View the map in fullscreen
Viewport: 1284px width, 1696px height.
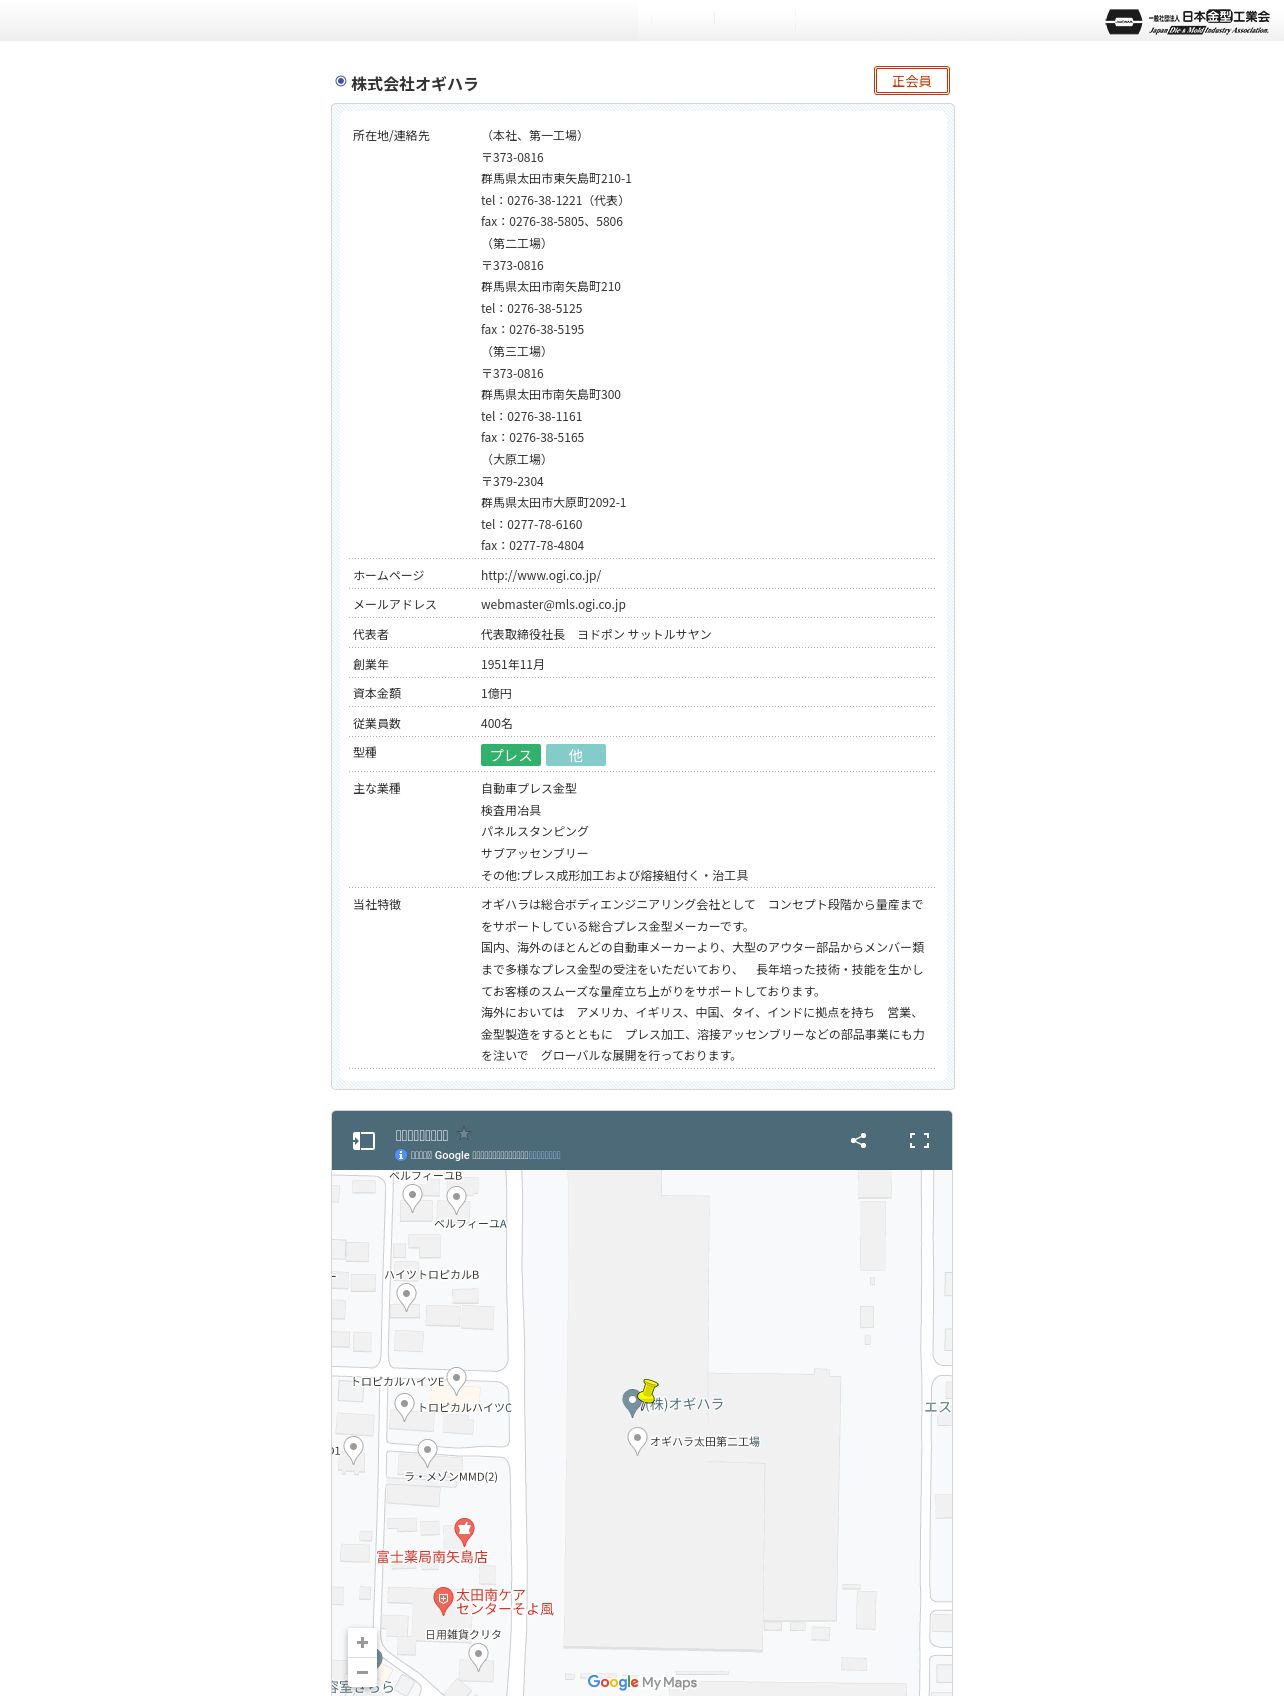919,1140
